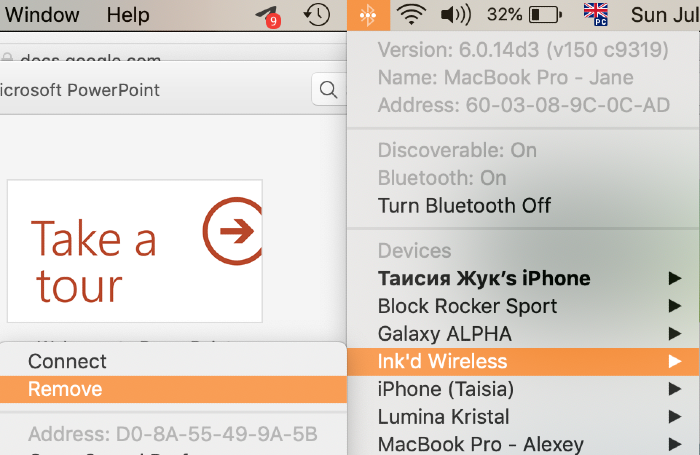Click the Take a tour arrow circle
This screenshot has height=455, width=700.
[x=233, y=230]
